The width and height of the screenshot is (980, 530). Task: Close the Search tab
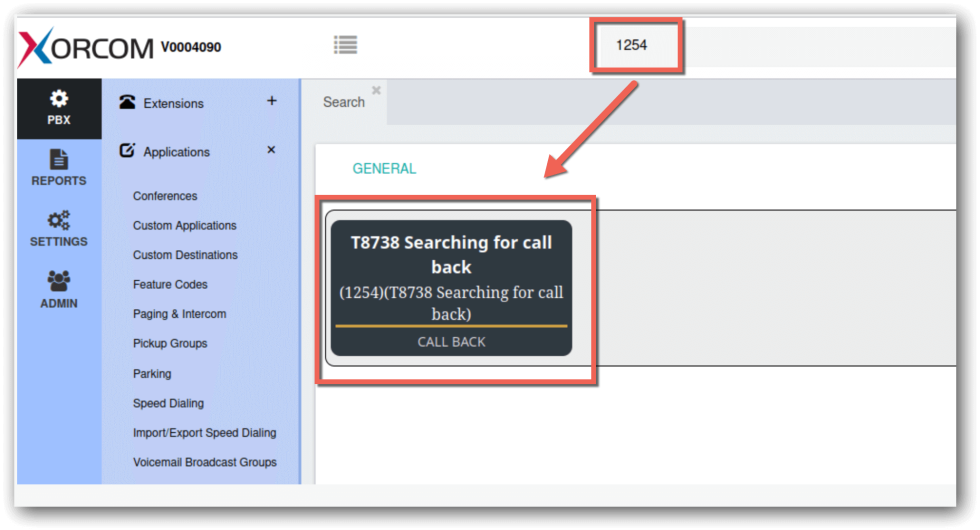(377, 90)
